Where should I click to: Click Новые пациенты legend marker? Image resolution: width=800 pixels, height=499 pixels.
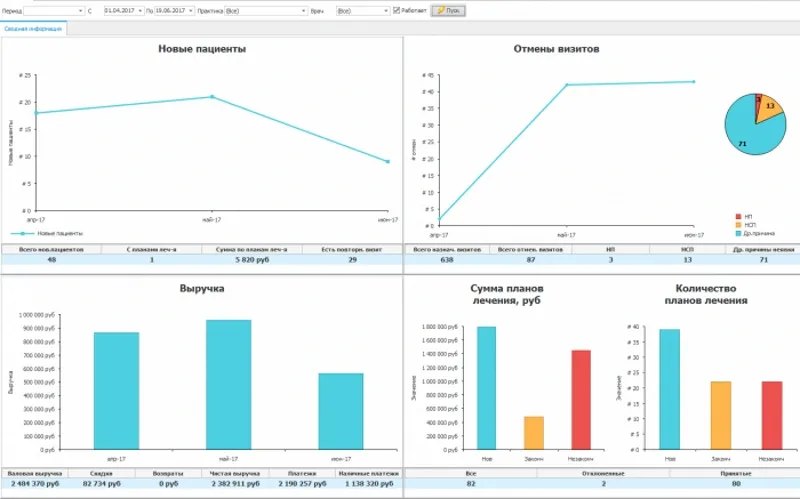tap(22, 233)
